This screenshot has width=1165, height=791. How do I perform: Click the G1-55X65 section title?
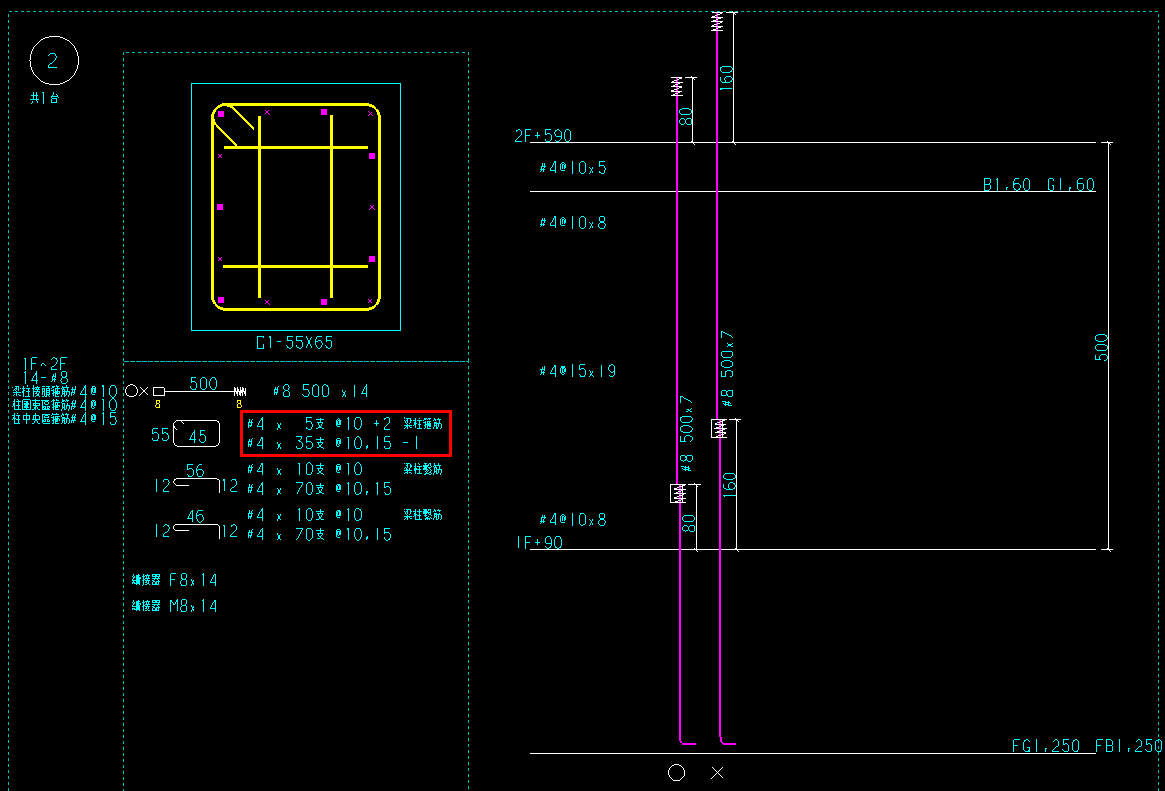(294, 342)
